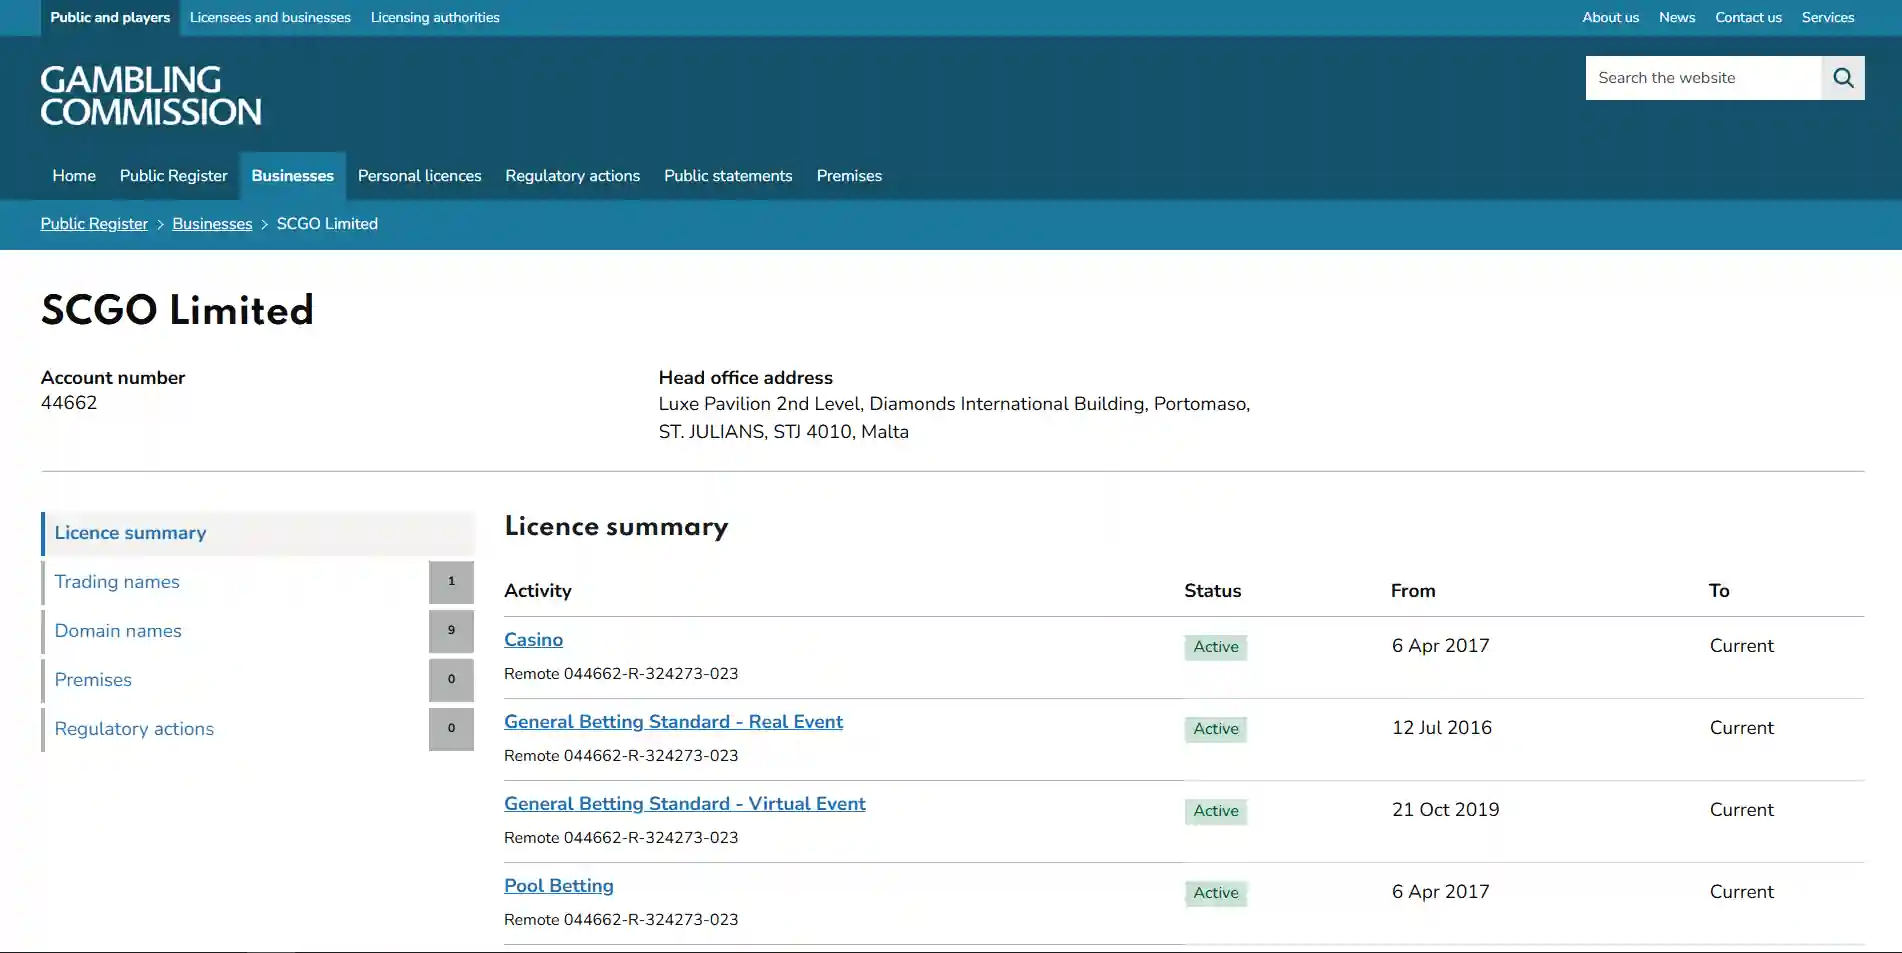This screenshot has width=1902, height=953.
Task: Open Regulatory actions side menu item
Action: (258, 729)
